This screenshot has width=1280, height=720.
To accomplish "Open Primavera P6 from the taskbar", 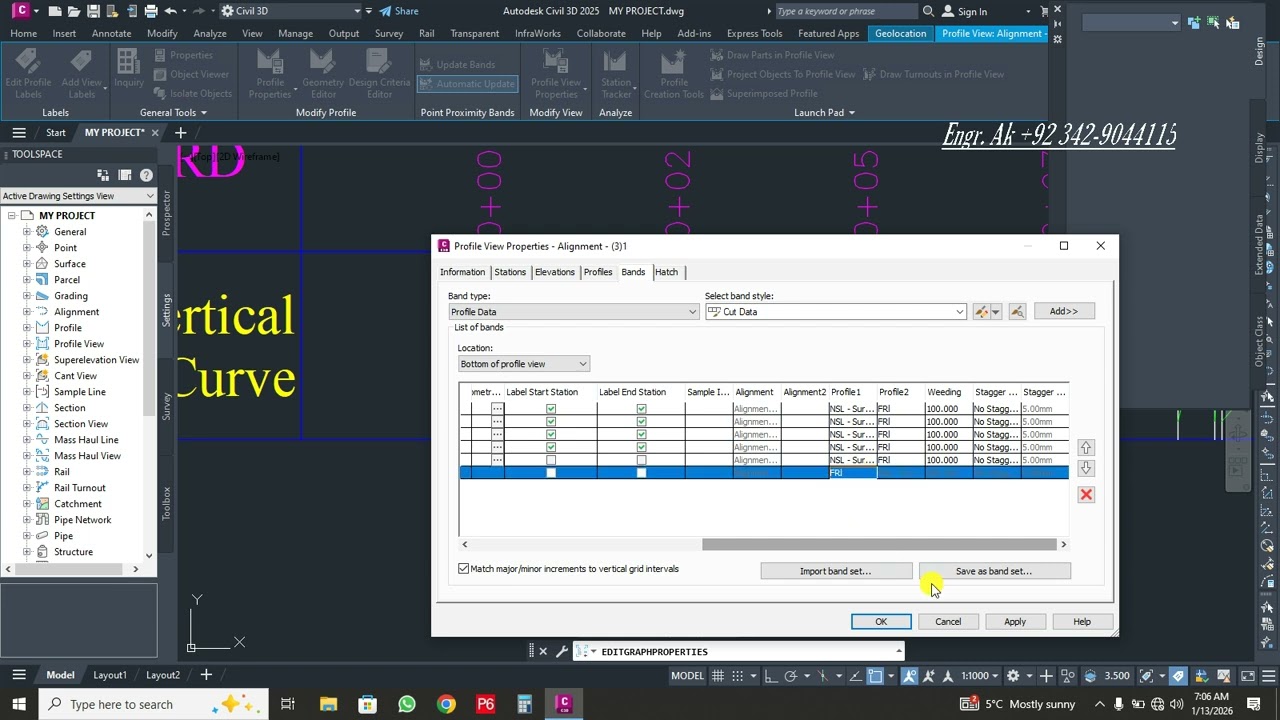I will pyautogui.click(x=485, y=704).
